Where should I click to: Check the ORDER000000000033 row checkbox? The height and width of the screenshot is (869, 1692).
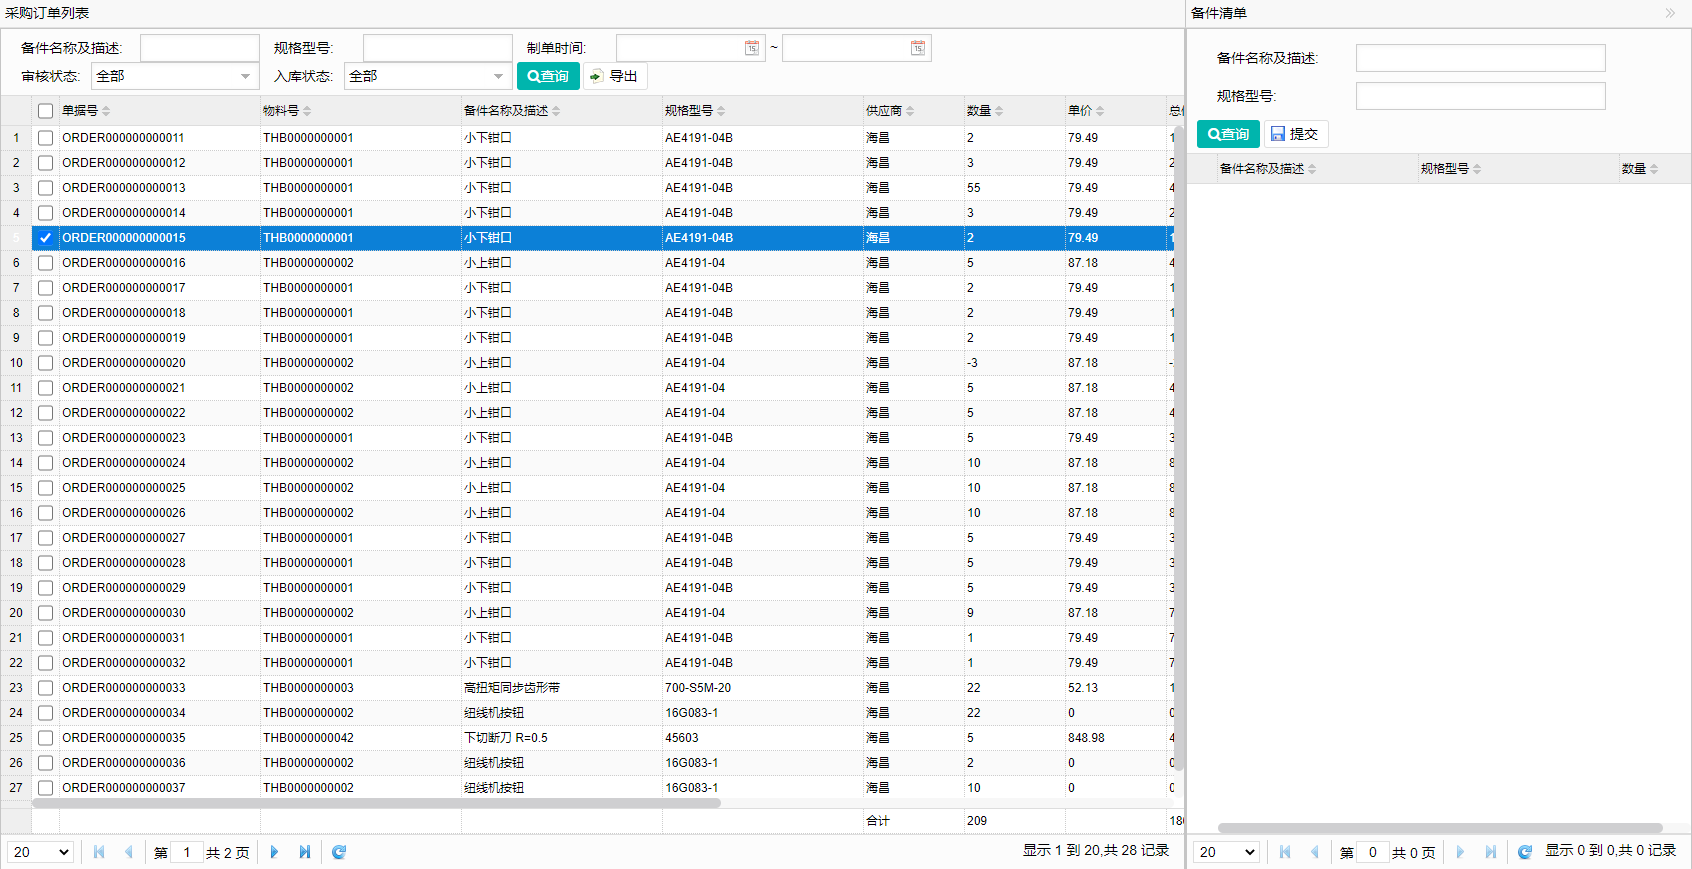point(45,688)
